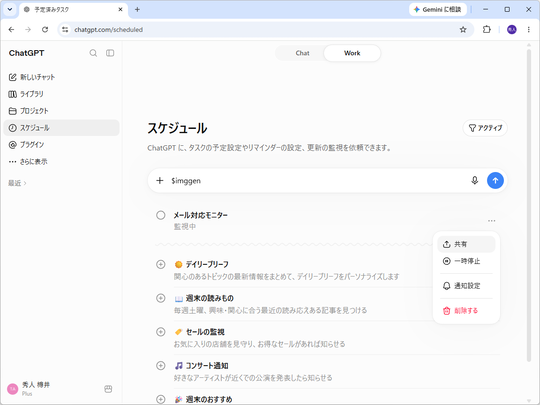Click the plus attach icon in prompt box
Screen dimensions: 540x405
[159, 180]
